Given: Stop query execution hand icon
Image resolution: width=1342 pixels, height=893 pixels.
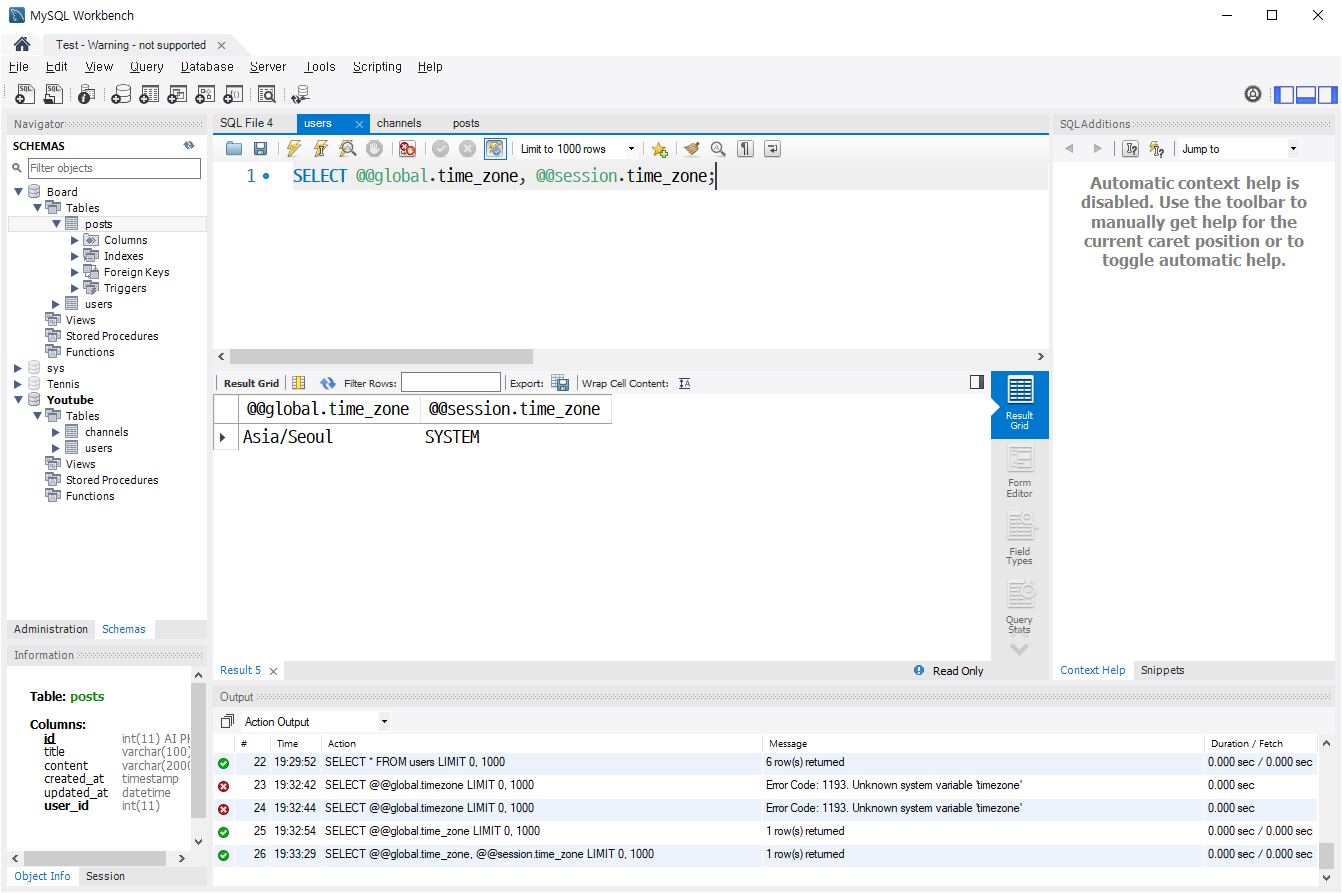Looking at the screenshot, I should tap(374, 149).
